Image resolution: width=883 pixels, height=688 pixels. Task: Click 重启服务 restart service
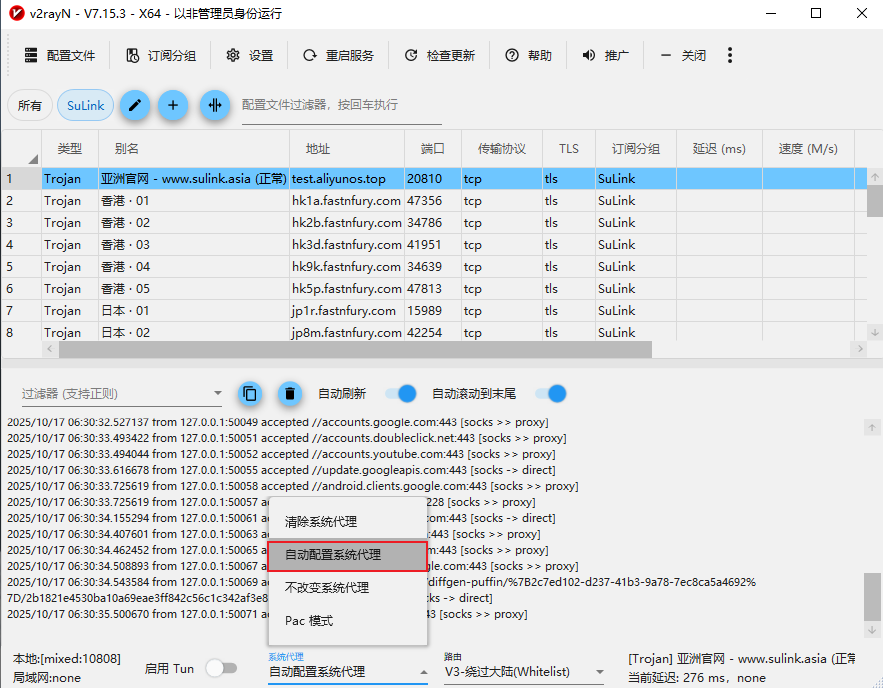point(338,56)
